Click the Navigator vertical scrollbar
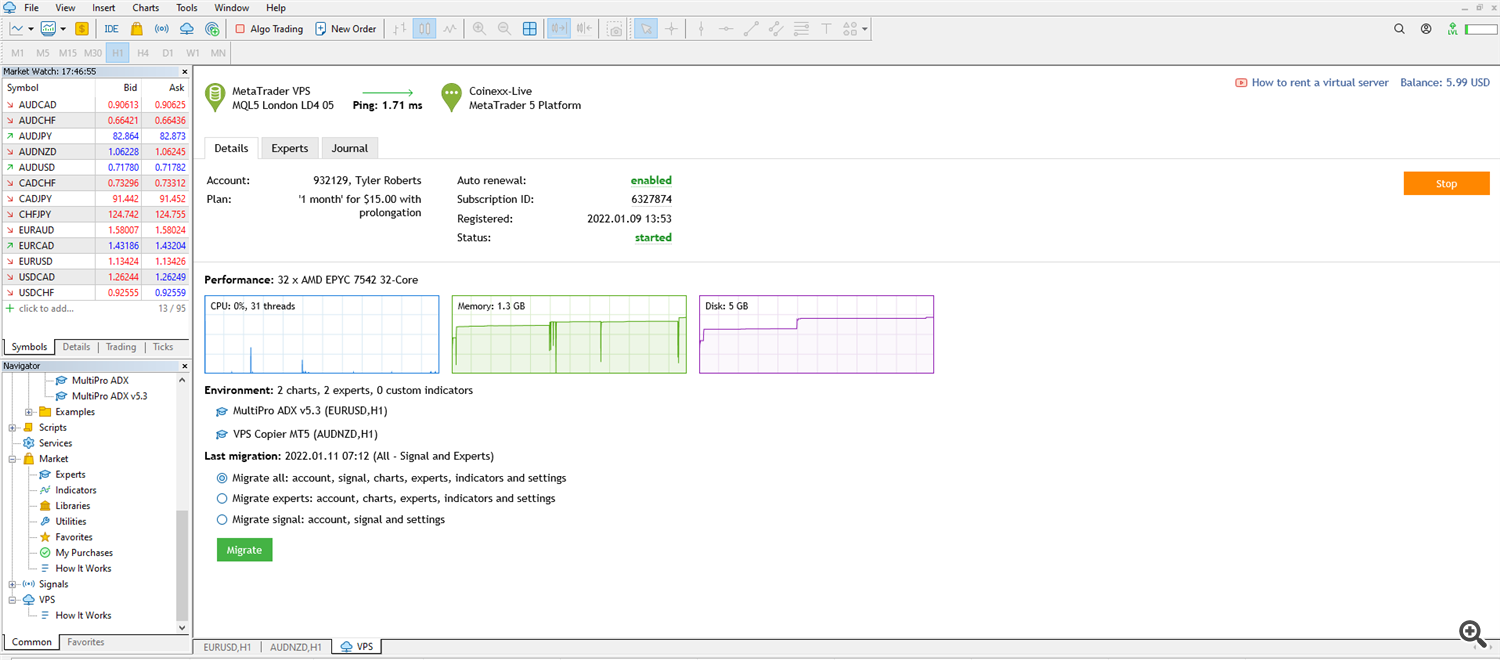 [x=182, y=565]
